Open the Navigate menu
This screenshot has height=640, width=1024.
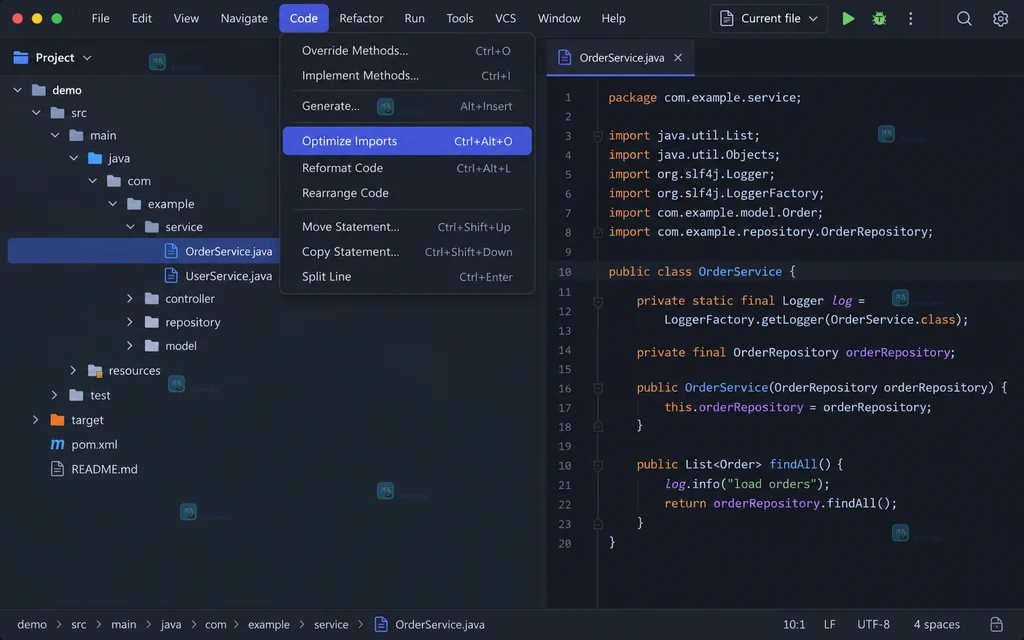(244, 18)
